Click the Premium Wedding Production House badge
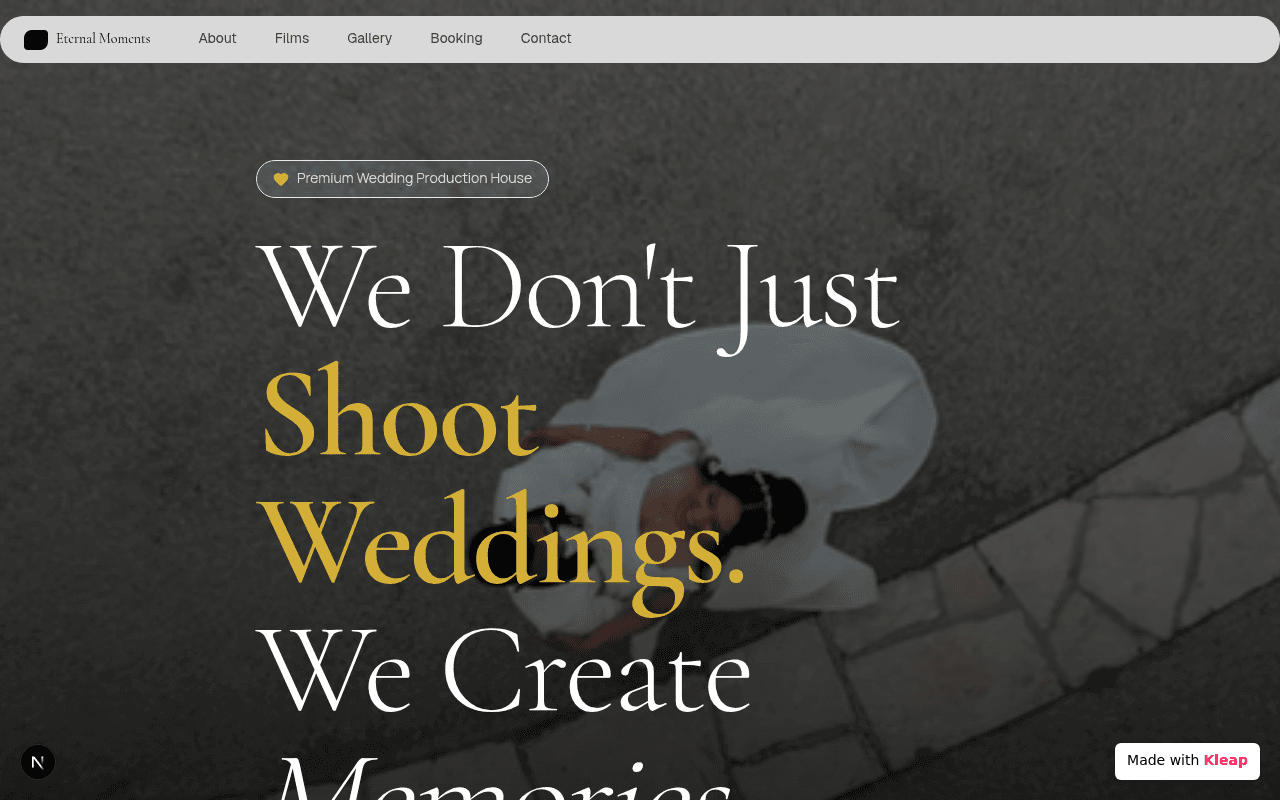The image size is (1280, 800). 402,179
